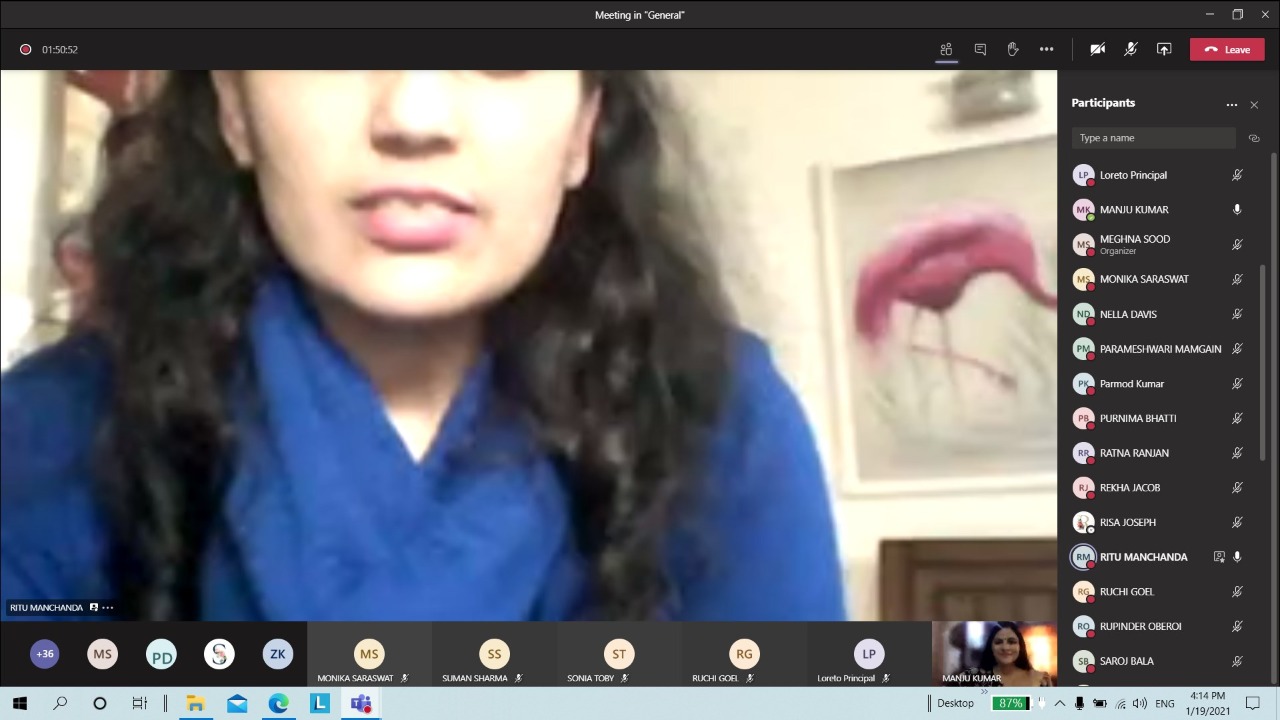Click microphone icon next to MANJU KUMAR

tap(1237, 210)
